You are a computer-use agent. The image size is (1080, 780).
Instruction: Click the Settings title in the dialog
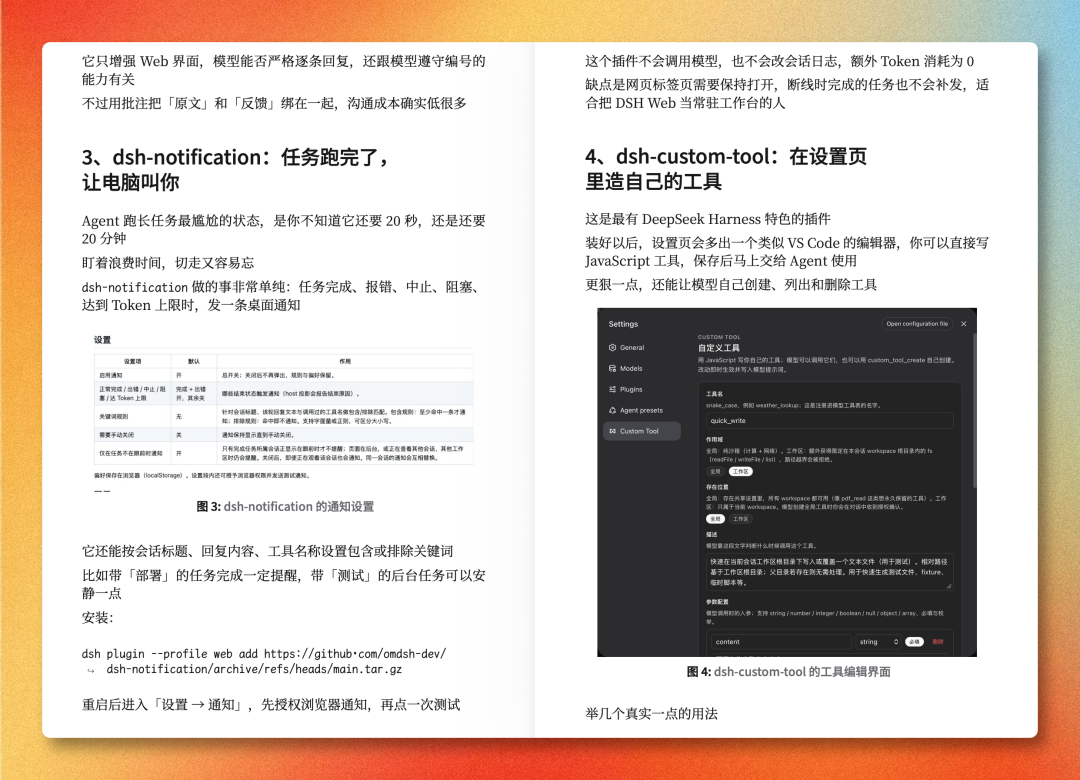(x=623, y=324)
